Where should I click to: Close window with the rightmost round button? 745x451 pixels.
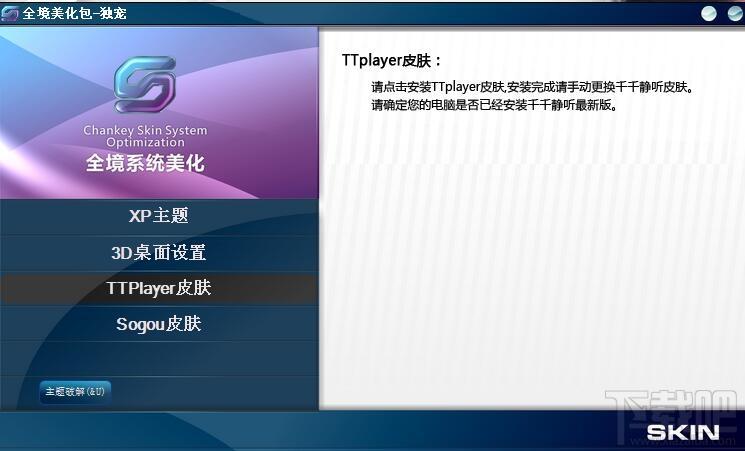[735, 13]
